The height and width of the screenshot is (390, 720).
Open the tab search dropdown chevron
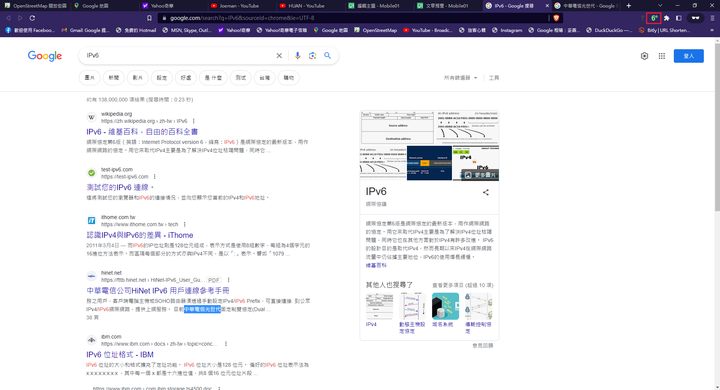click(x=660, y=6)
